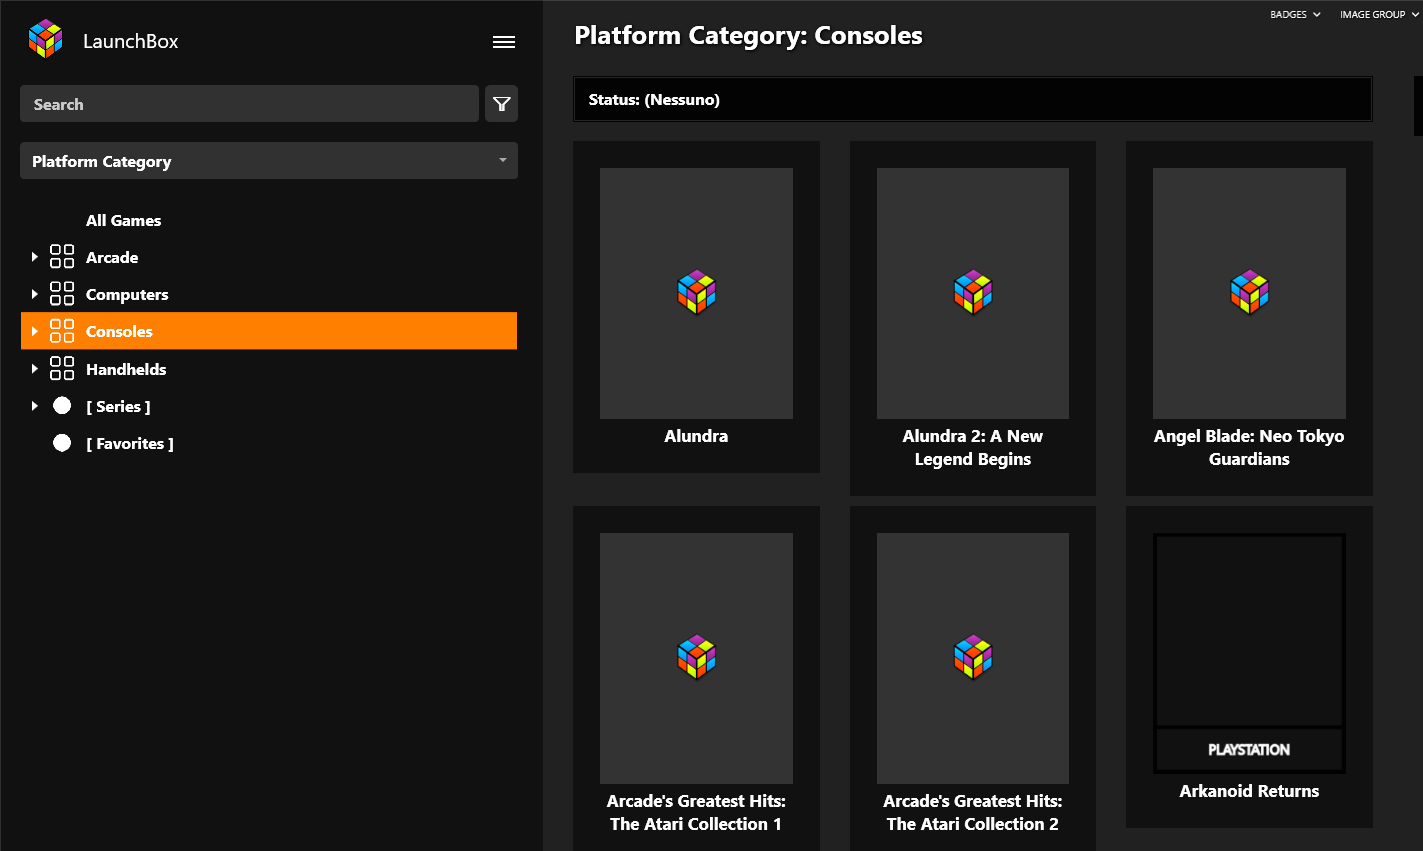
Task: Expand the Handhelds tree node
Action: (x=35, y=369)
